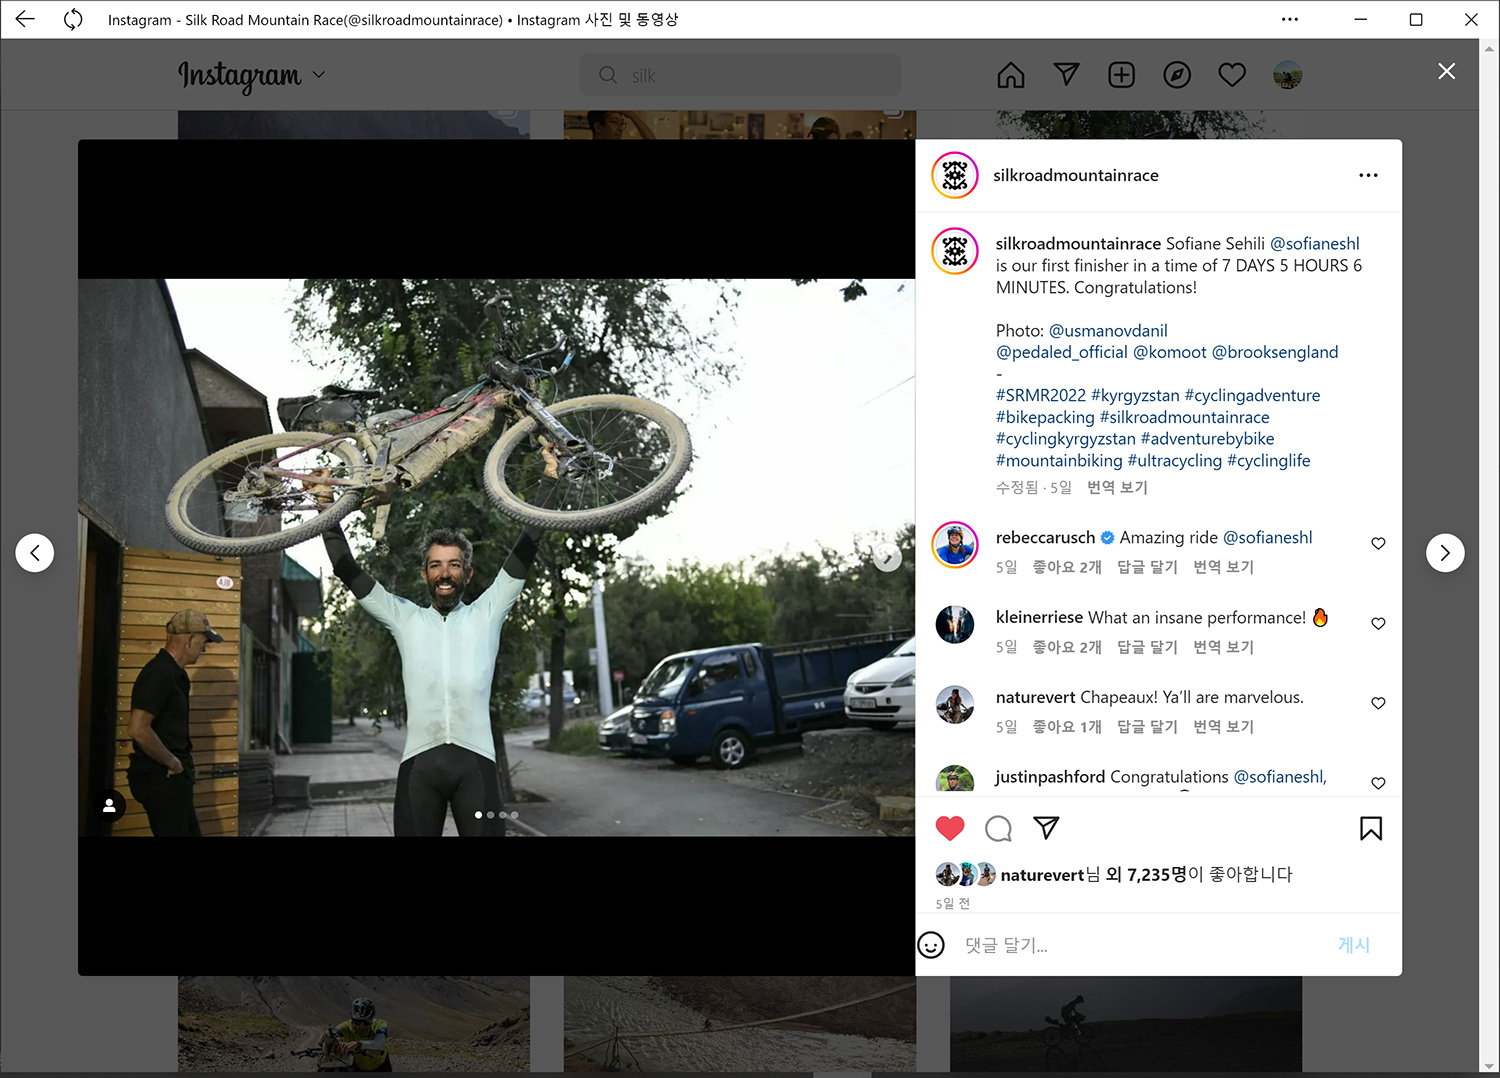Open the Instagram home feed
Screen dimensions: 1500x1078
[1011, 75]
